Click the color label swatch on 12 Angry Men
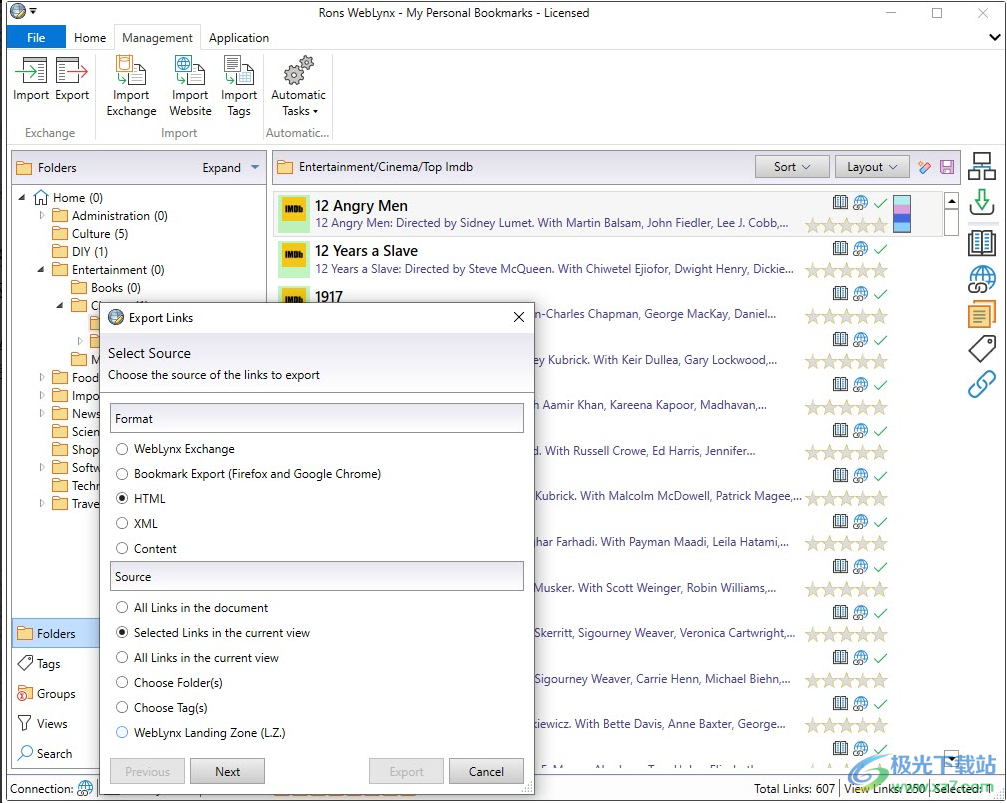1007x803 pixels. tap(901, 214)
